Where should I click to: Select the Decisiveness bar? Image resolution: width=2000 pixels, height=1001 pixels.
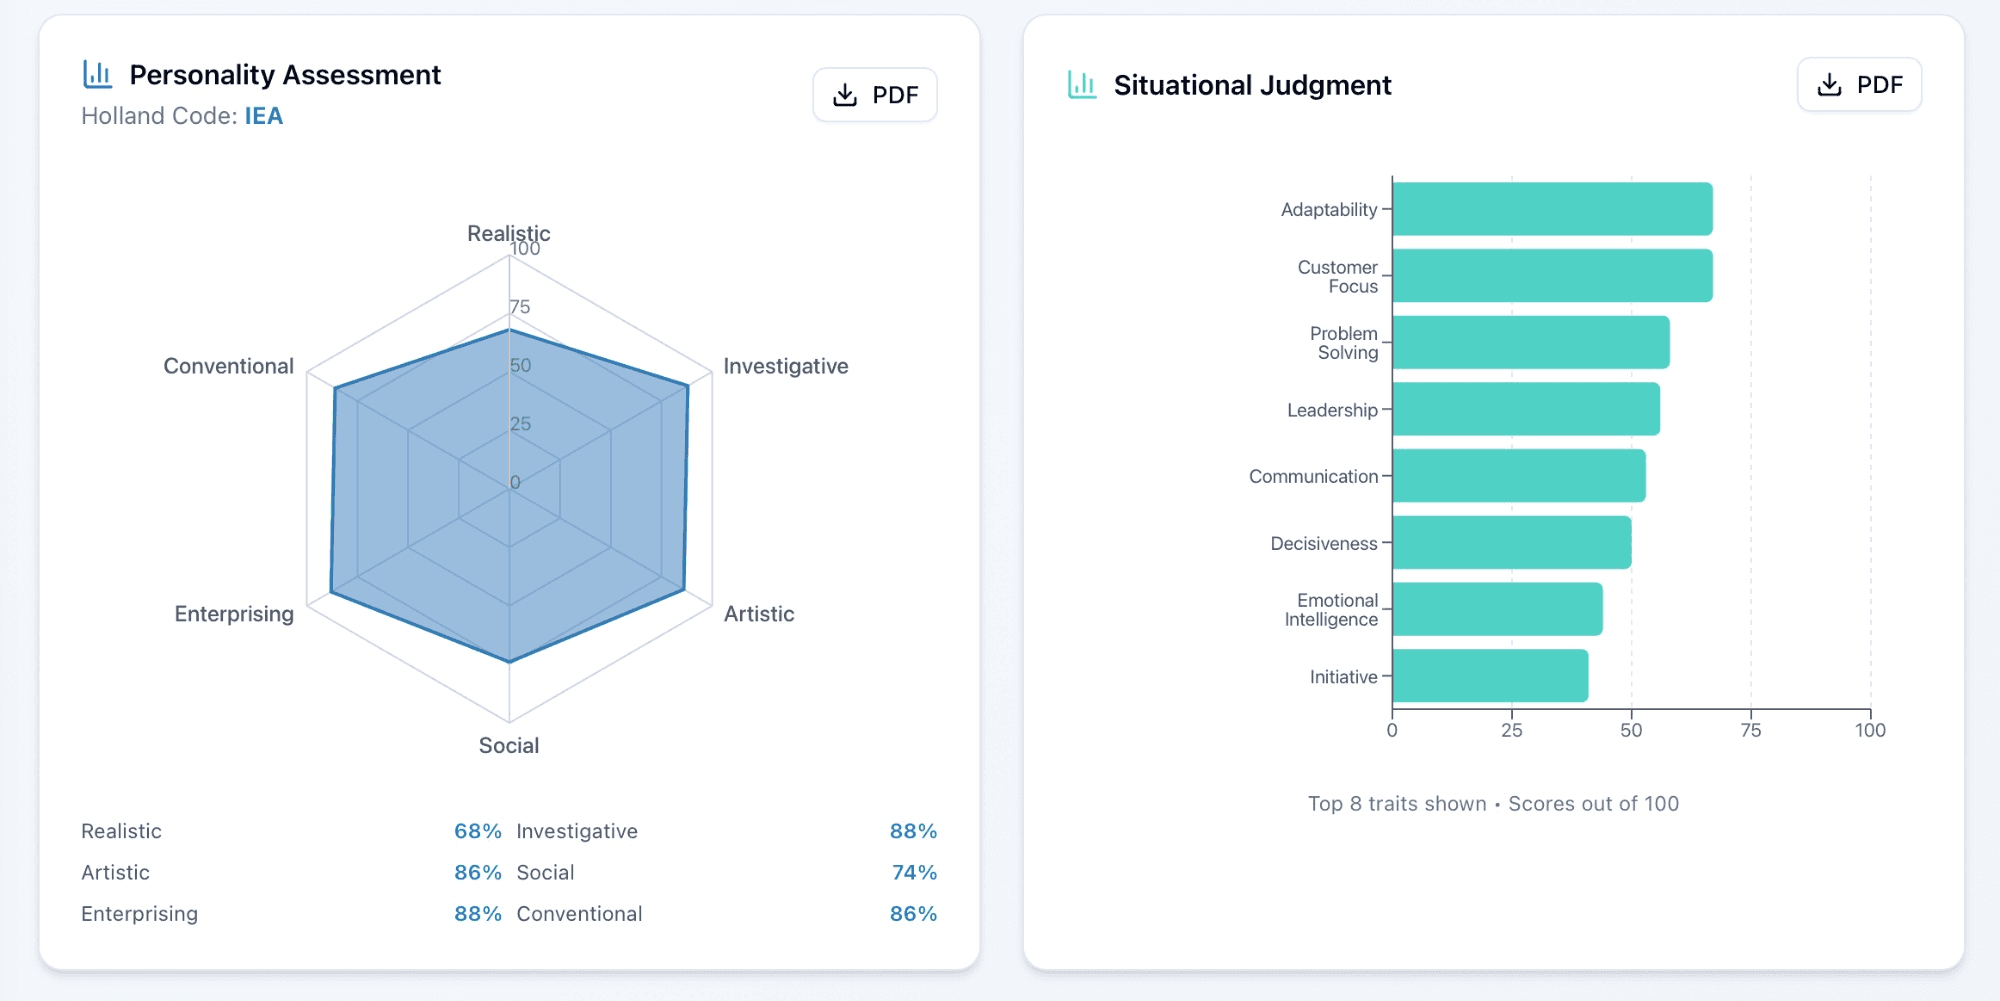[x=1512, y=543]
